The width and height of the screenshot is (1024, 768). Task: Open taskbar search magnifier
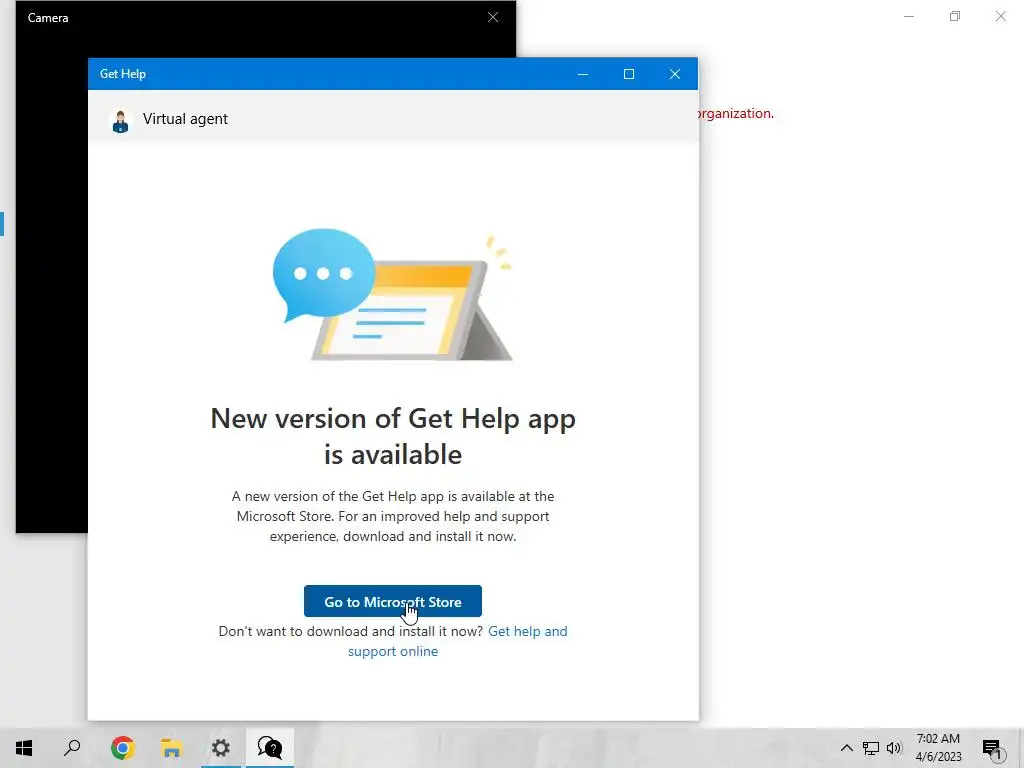coord(72,748)
